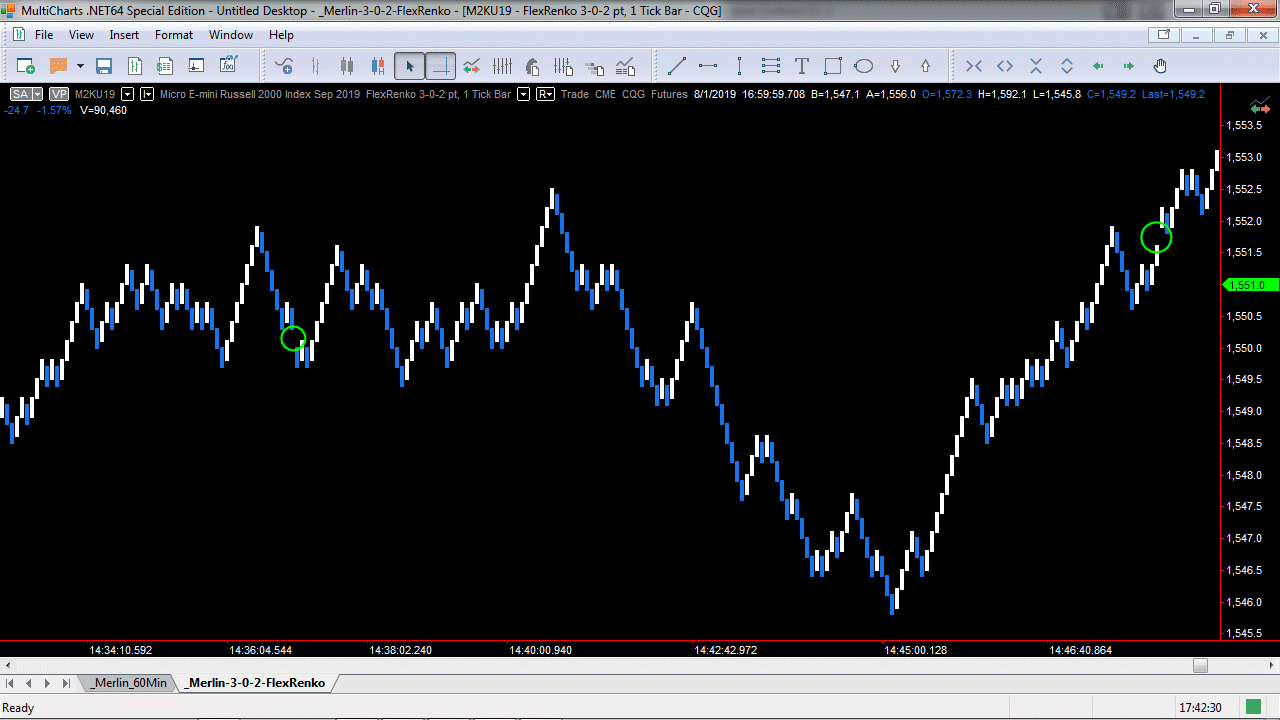
Task: Open the File menu
Action: click(x=44, y=35)
